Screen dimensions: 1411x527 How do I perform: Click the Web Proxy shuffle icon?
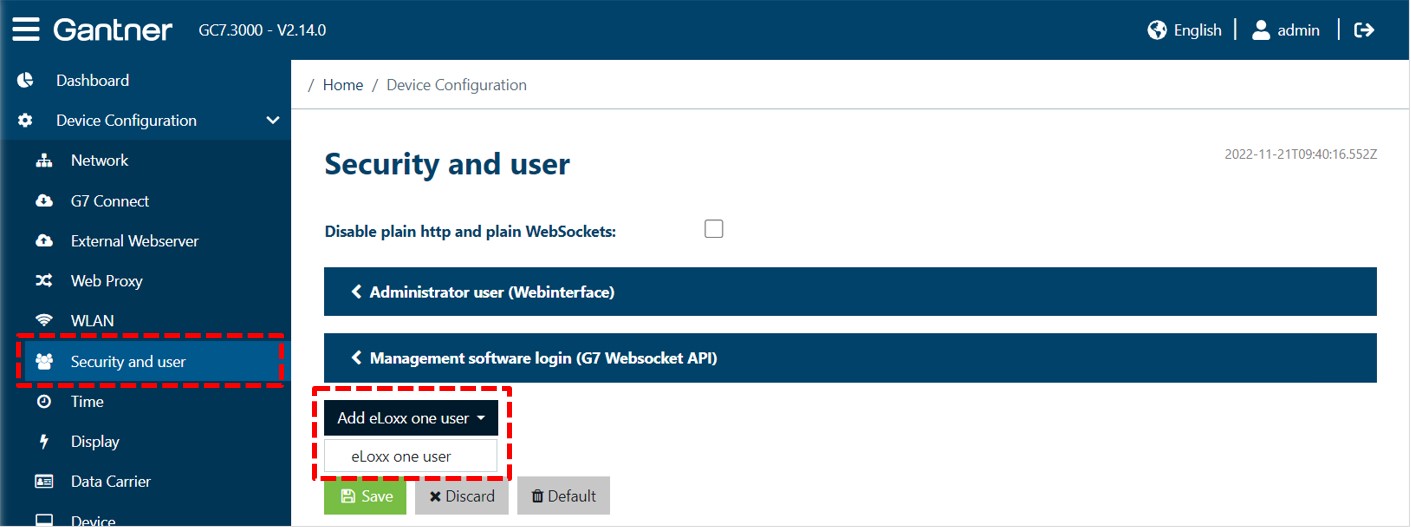[44, 281]
